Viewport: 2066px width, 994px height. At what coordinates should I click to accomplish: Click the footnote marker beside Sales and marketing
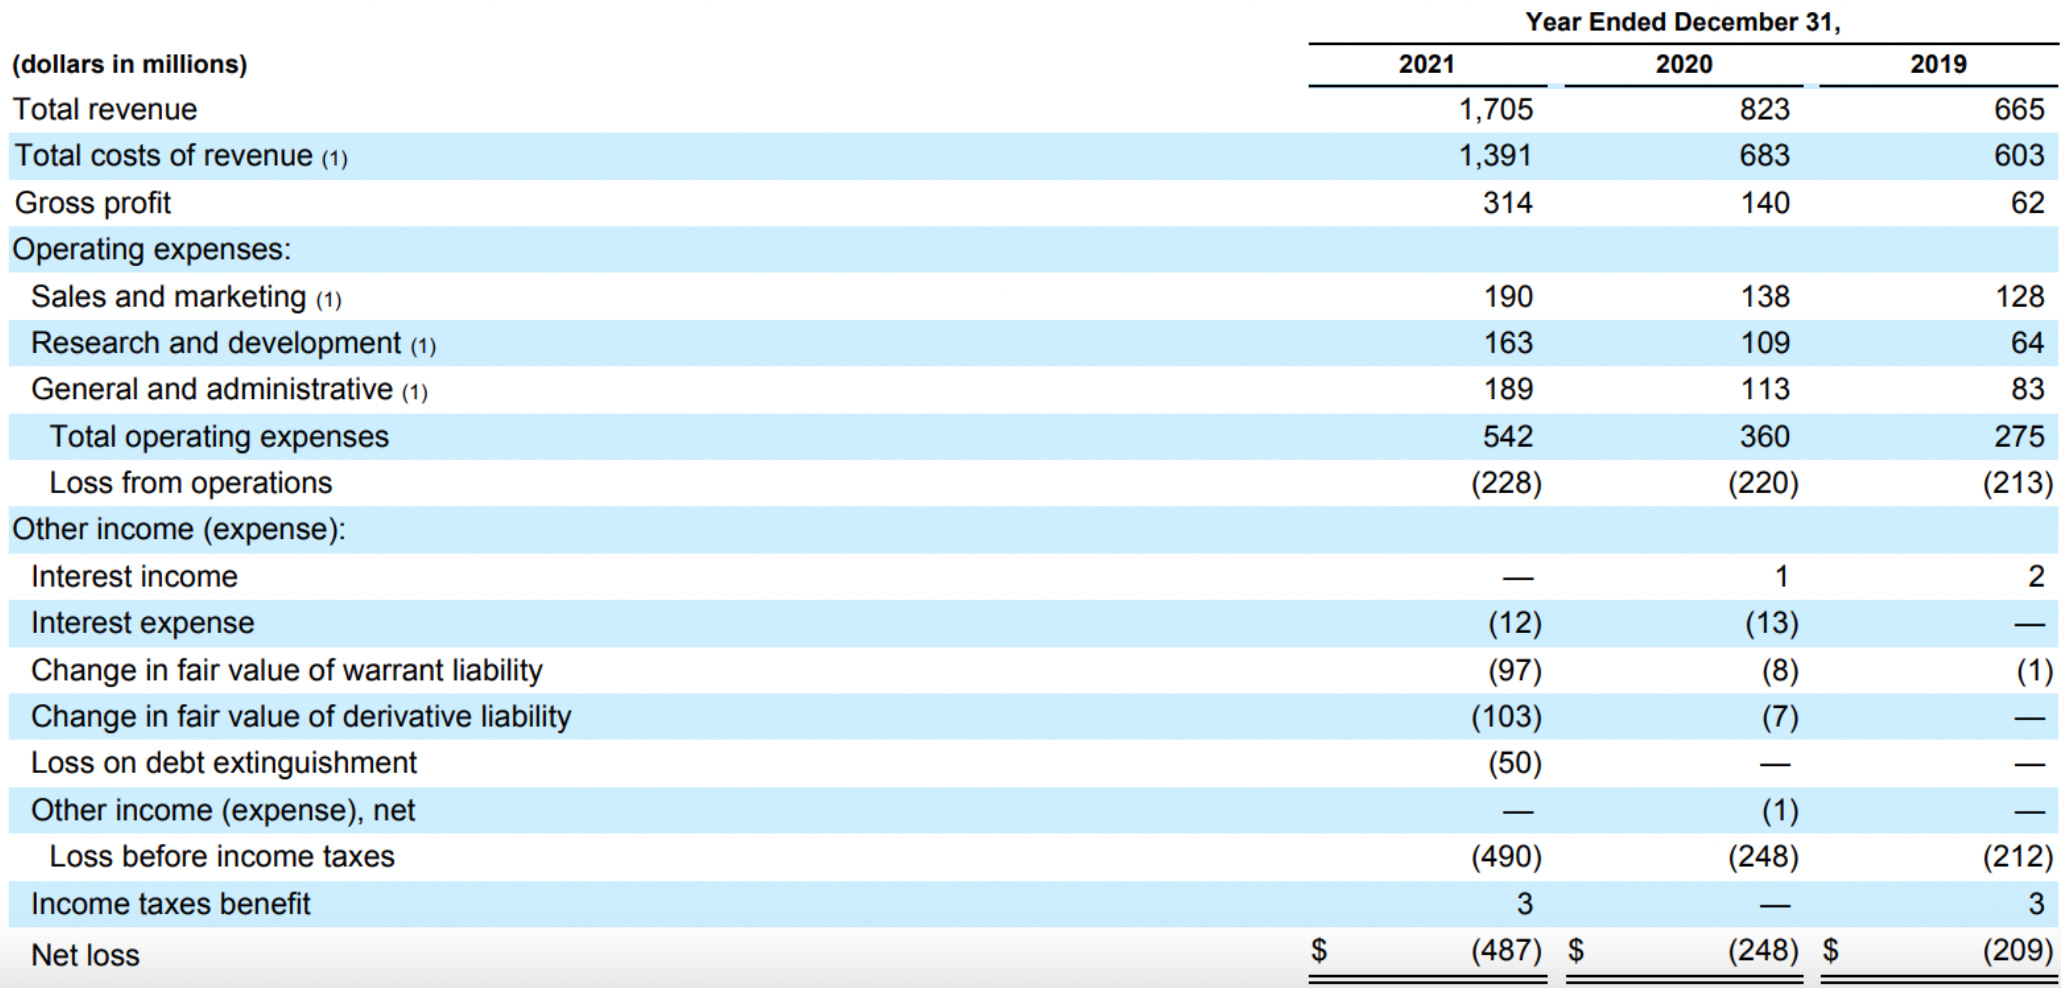328,297
